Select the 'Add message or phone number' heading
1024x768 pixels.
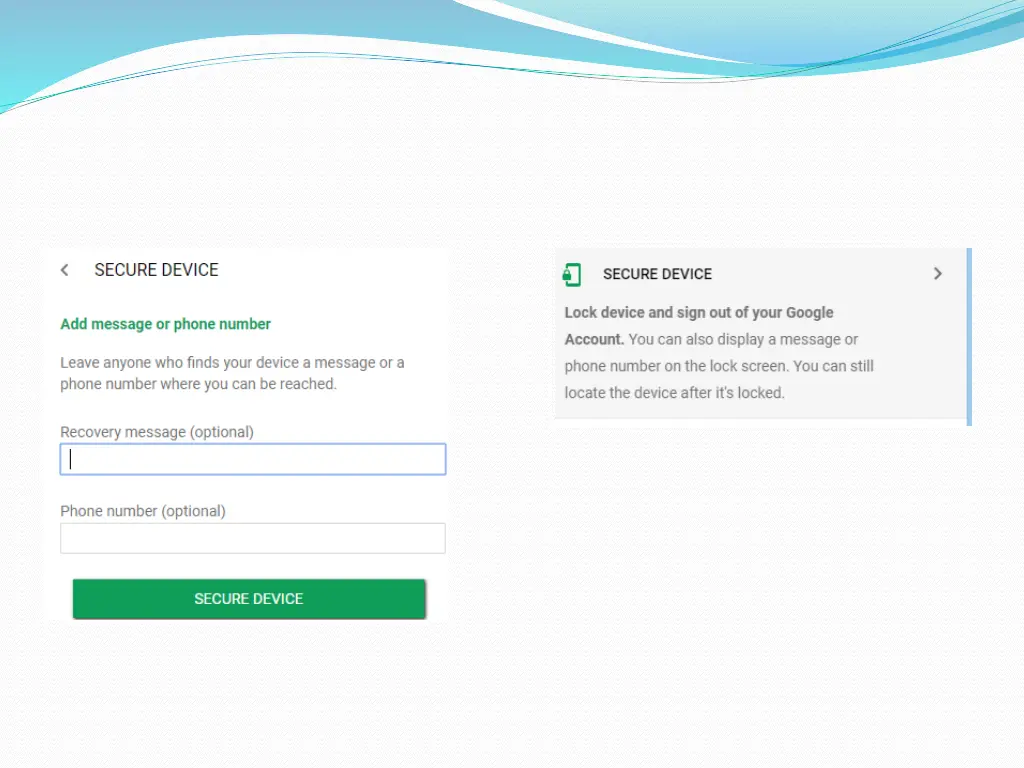point(165,324)
